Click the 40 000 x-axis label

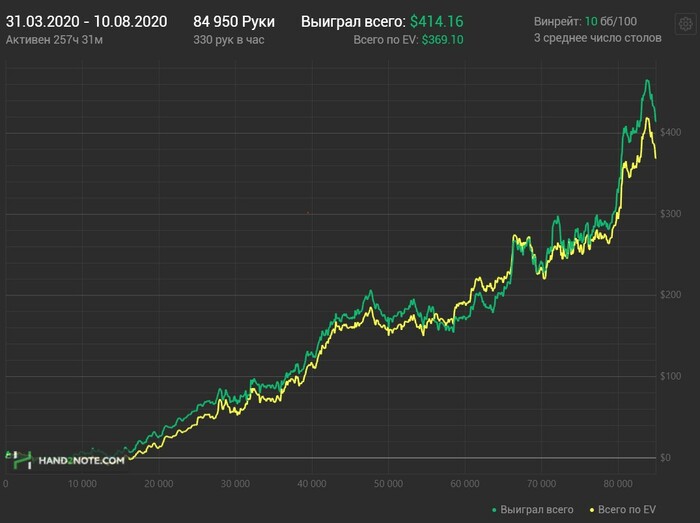click(x=312, y=484)
